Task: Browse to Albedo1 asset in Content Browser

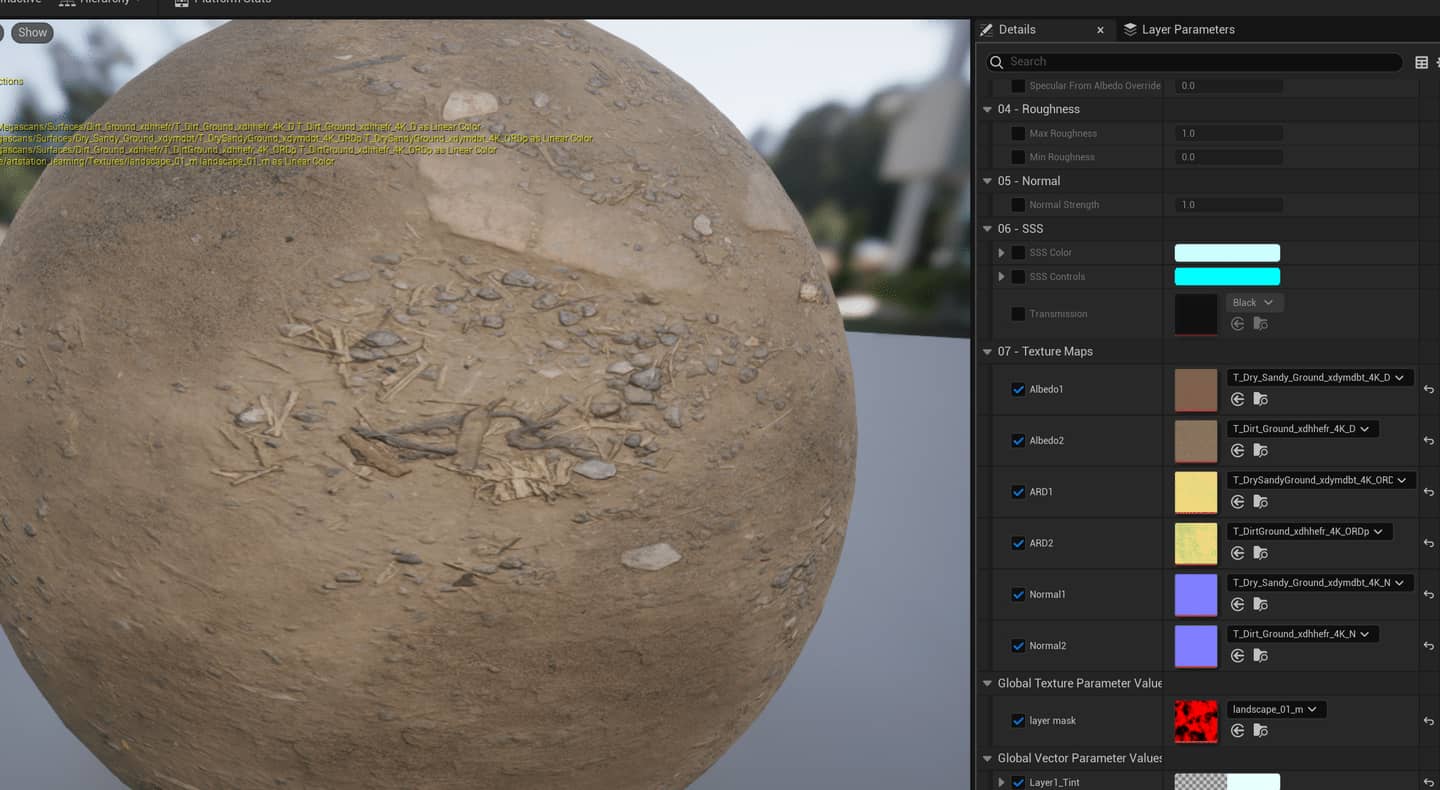Action: (x=1260, y=399)
